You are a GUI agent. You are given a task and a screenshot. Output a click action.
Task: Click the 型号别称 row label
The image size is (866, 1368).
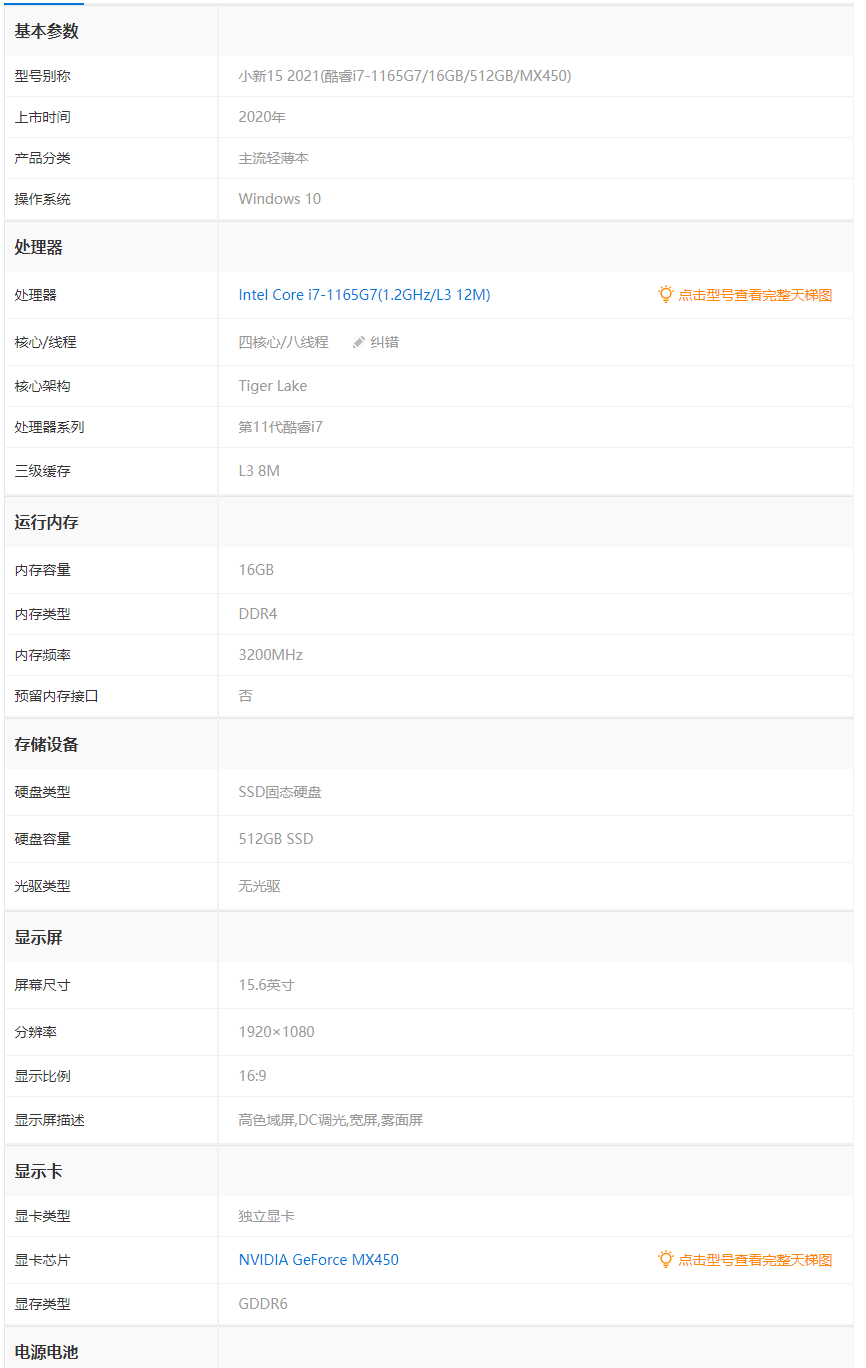tap(42, 76)
